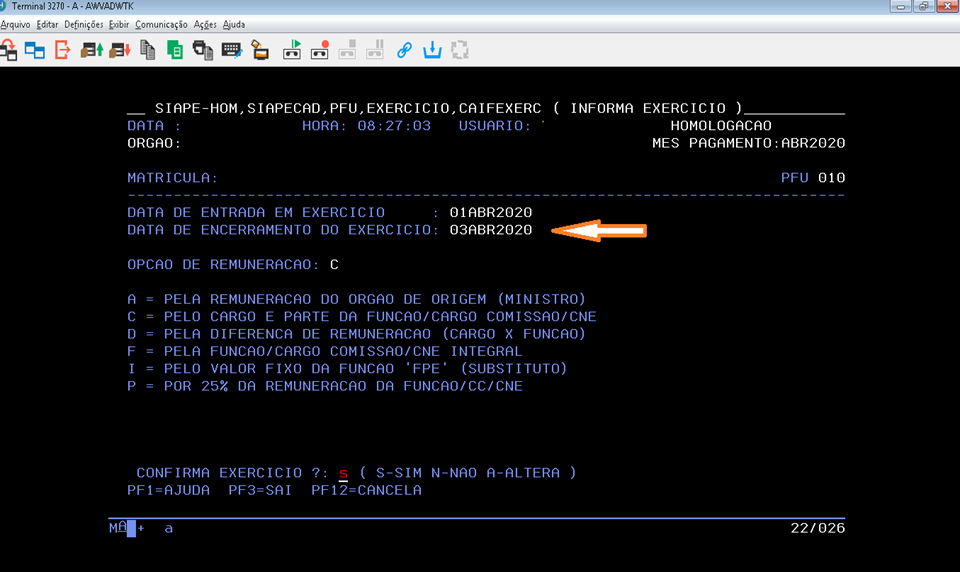
Task: Click the grayed stop macro icon
Action: click(x=347, y=50)
